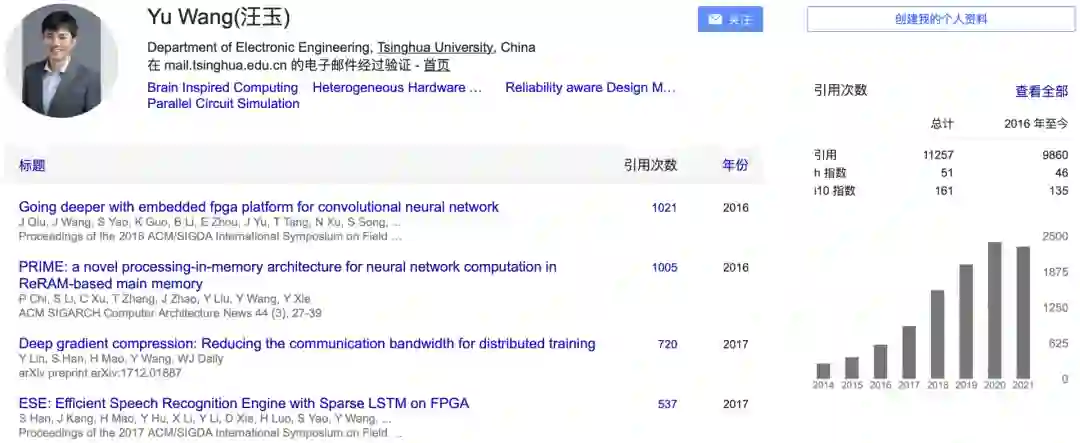
Task: Click the envelope icon on the follow button
Action: [715, 19]
